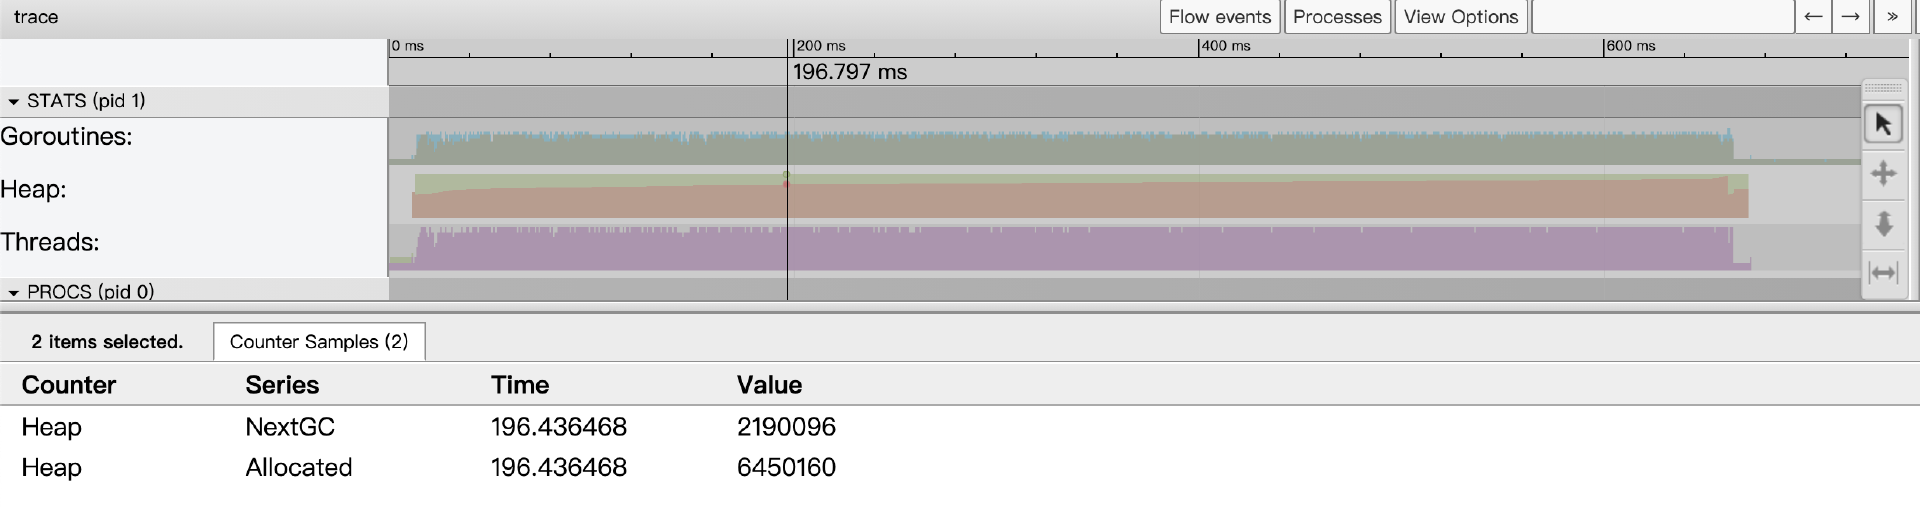Open the View Options dropdown
1920x507 pixels.
click(1460, 17)
